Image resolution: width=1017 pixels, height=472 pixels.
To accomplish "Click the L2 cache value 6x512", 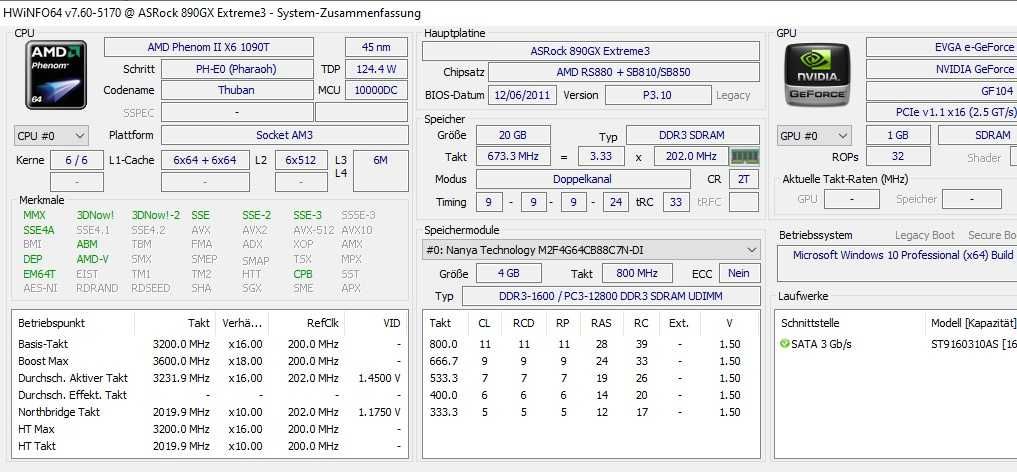I will coord(301,160).
